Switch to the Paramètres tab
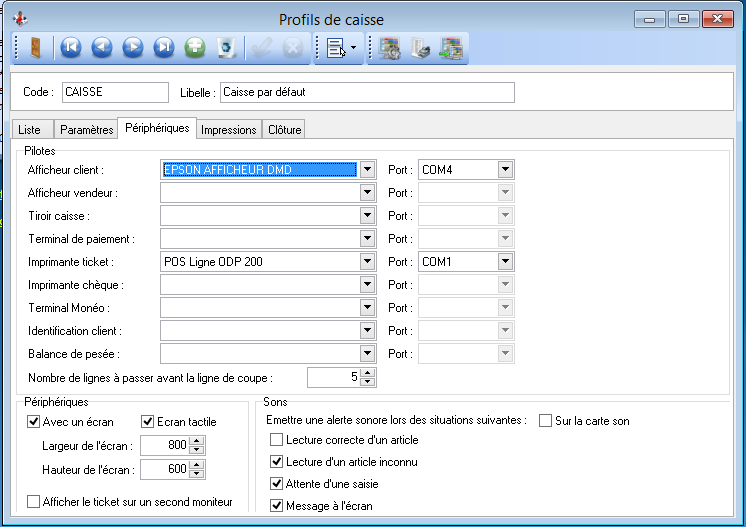This screenshot has width=746, height=527. pos(87,130)
